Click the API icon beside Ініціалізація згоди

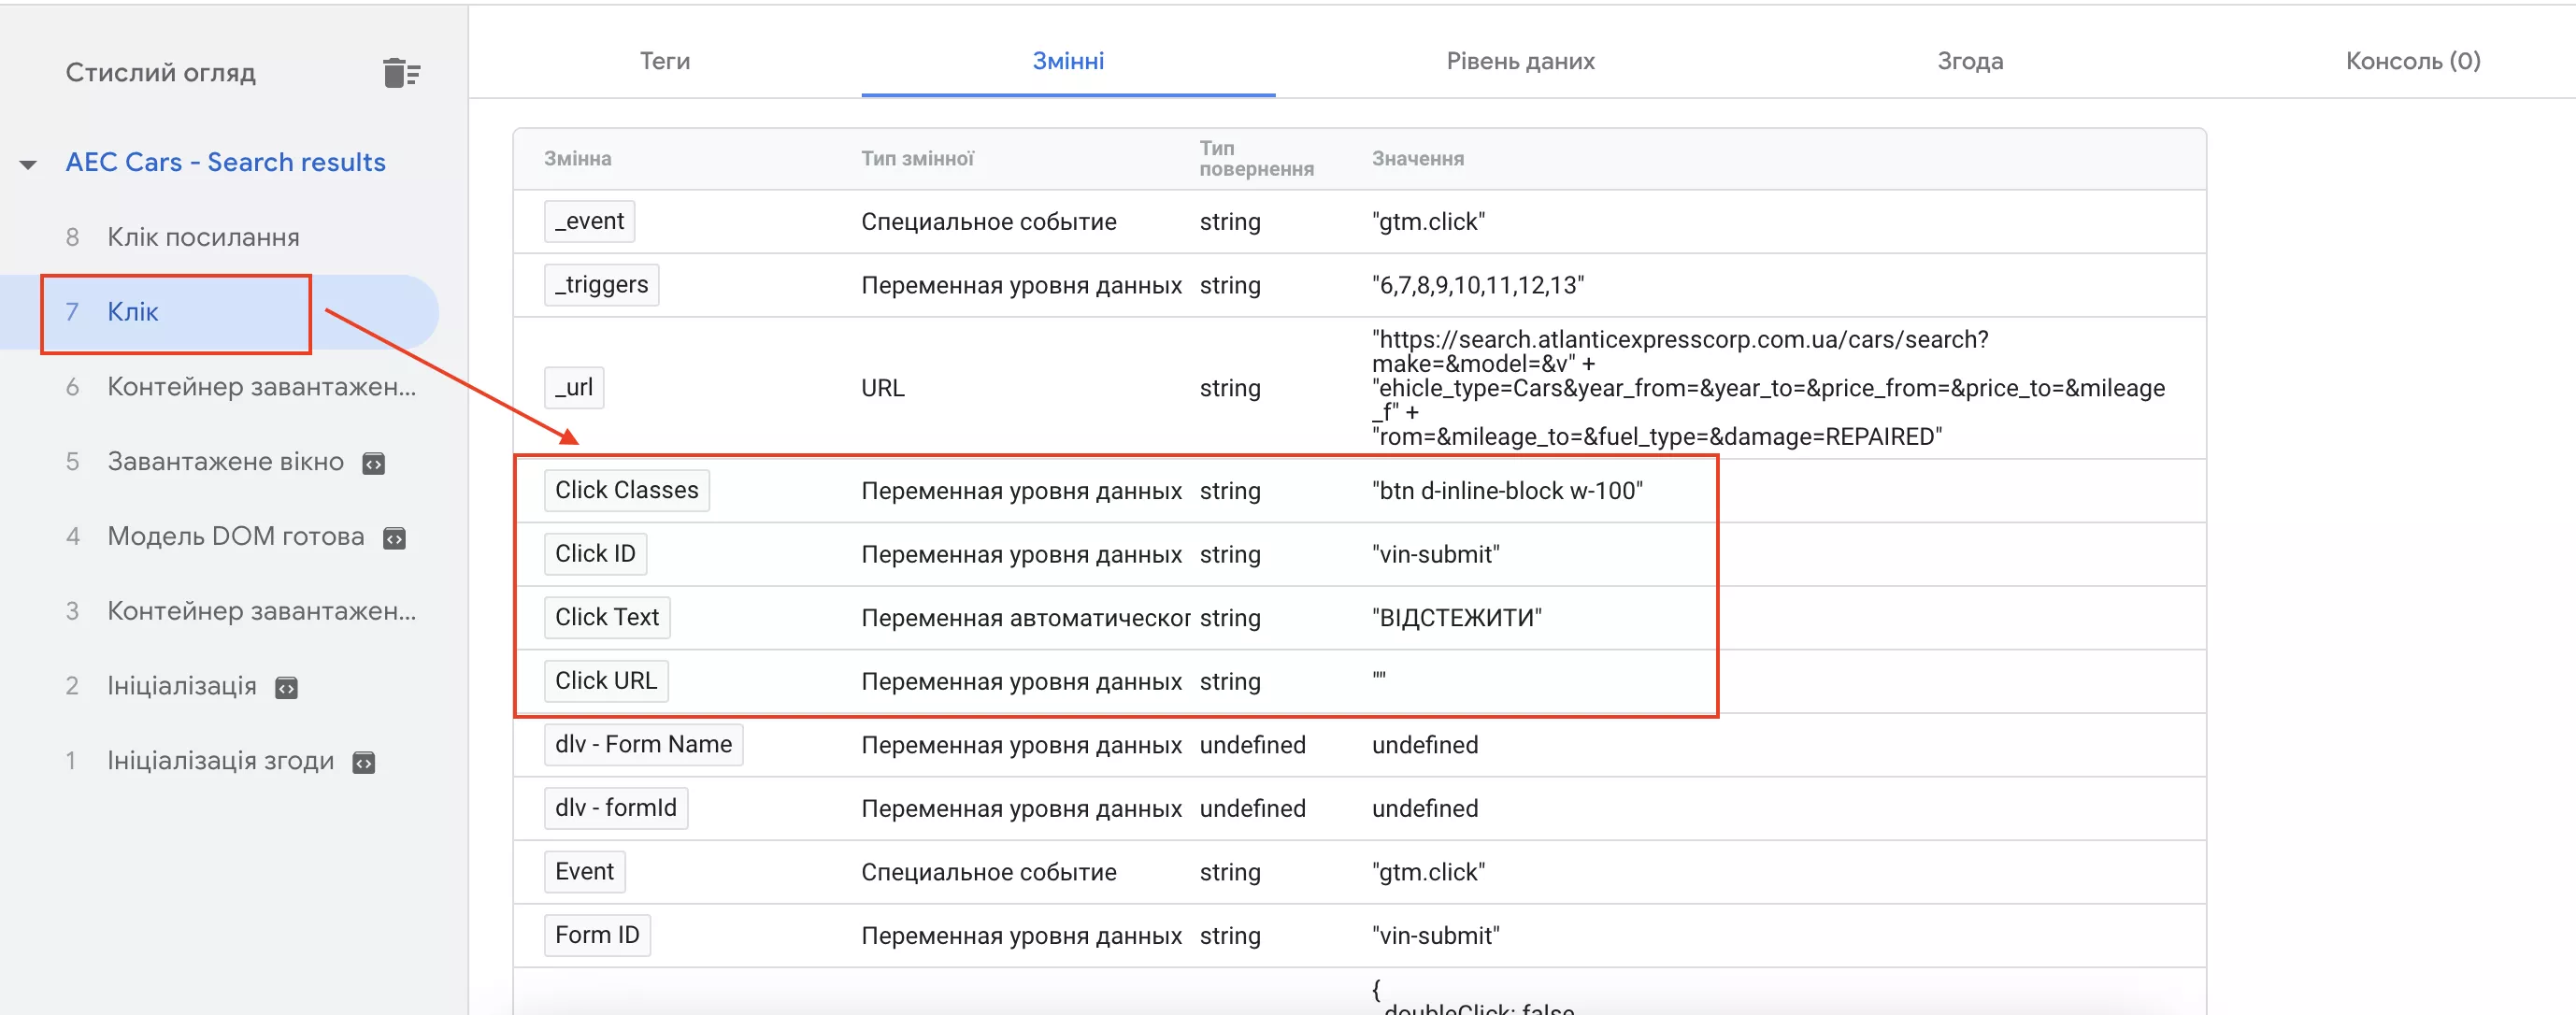pyautogui.click(x=364, y=762)
